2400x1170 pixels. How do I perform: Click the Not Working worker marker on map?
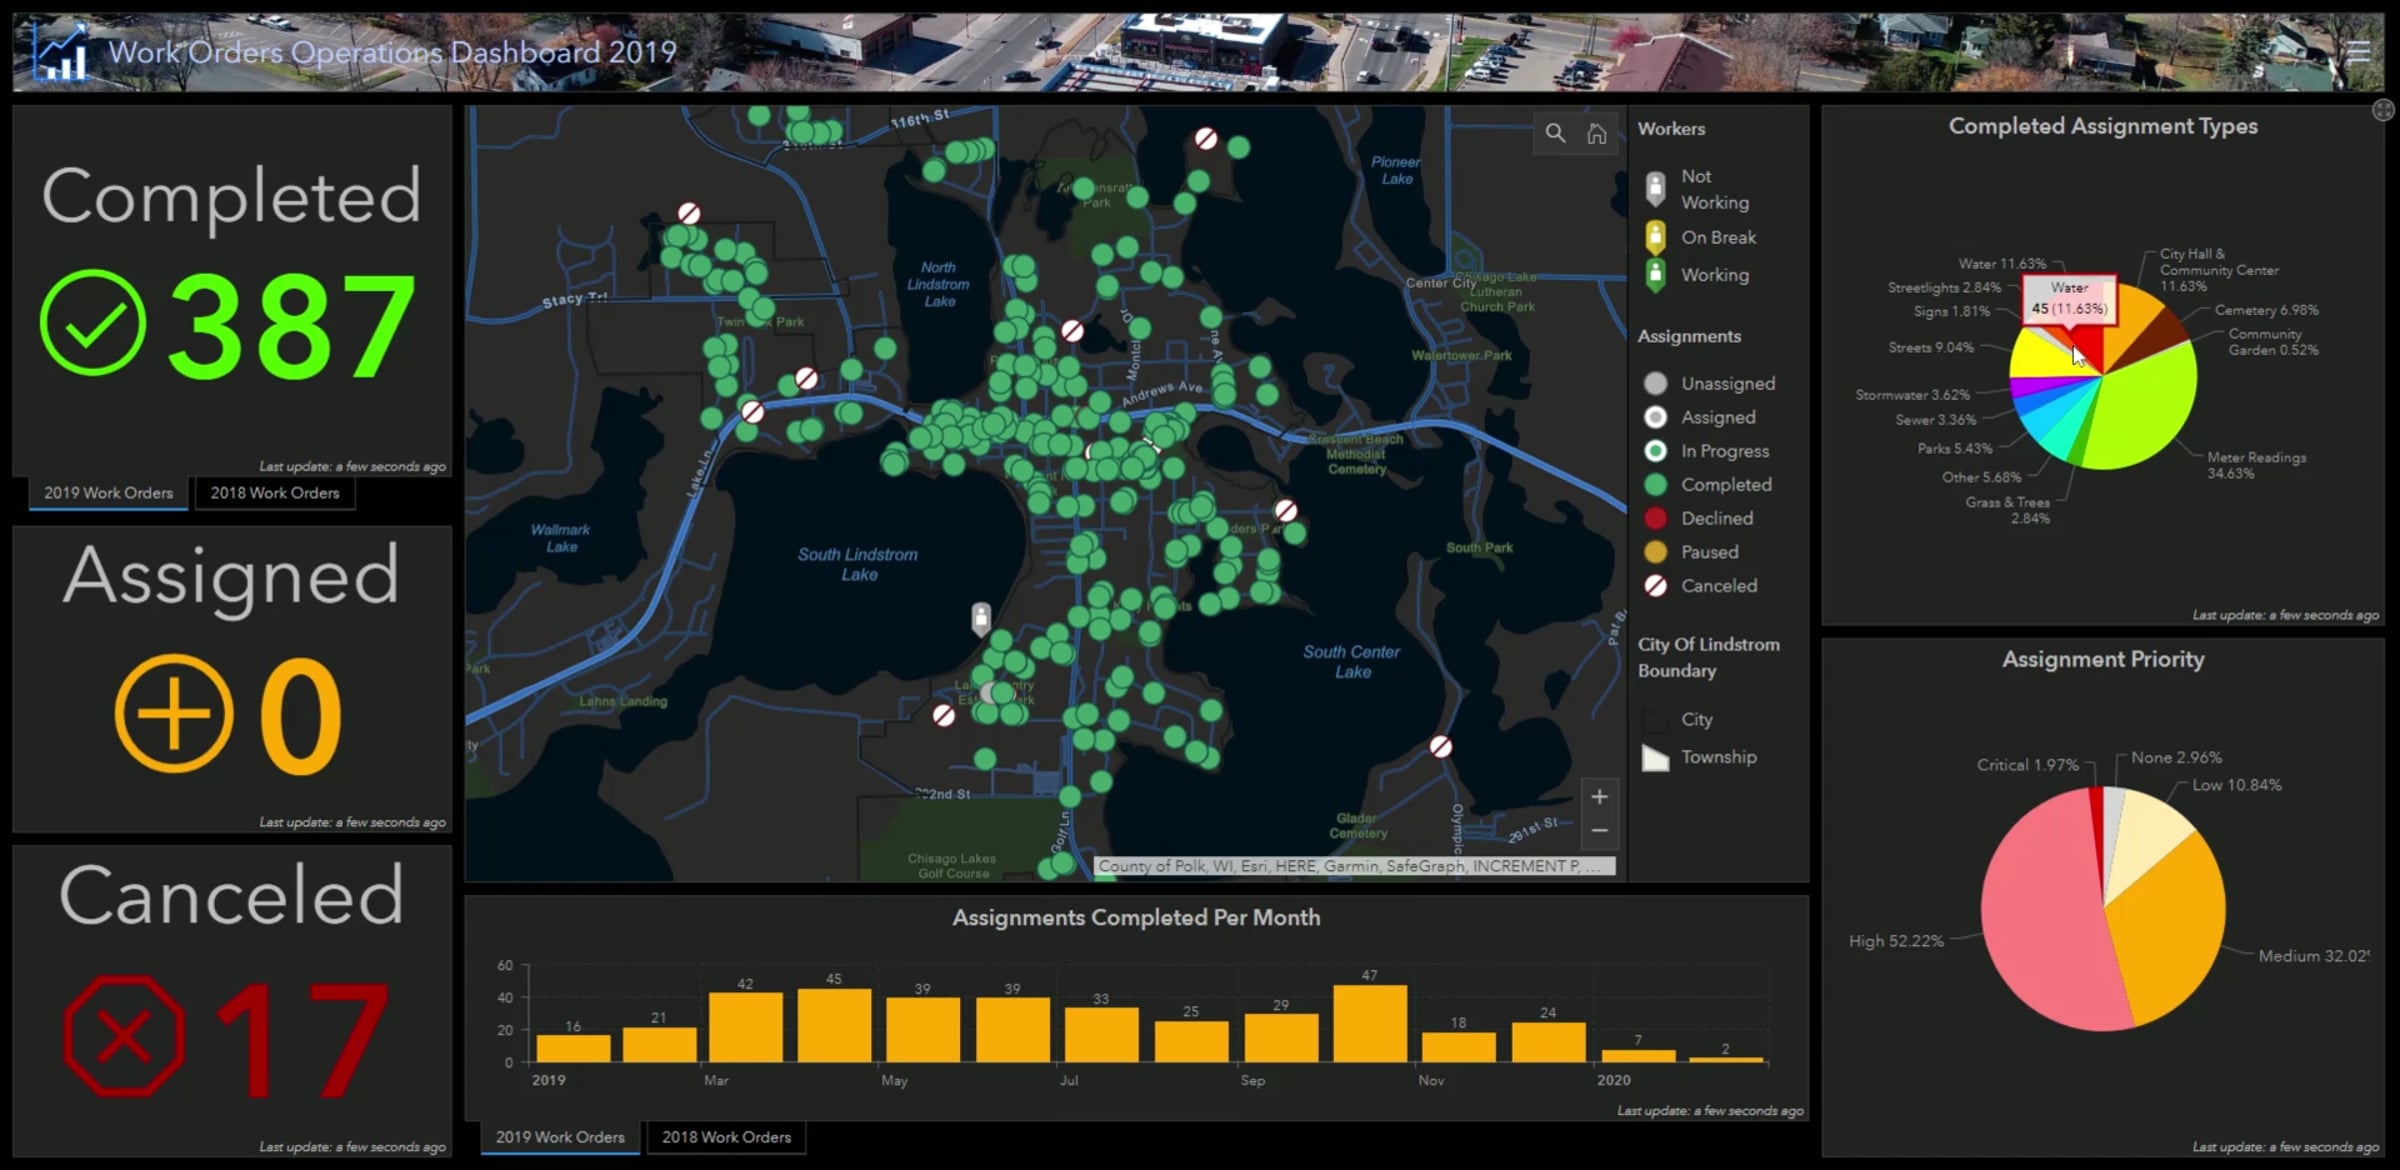(981, 618)
